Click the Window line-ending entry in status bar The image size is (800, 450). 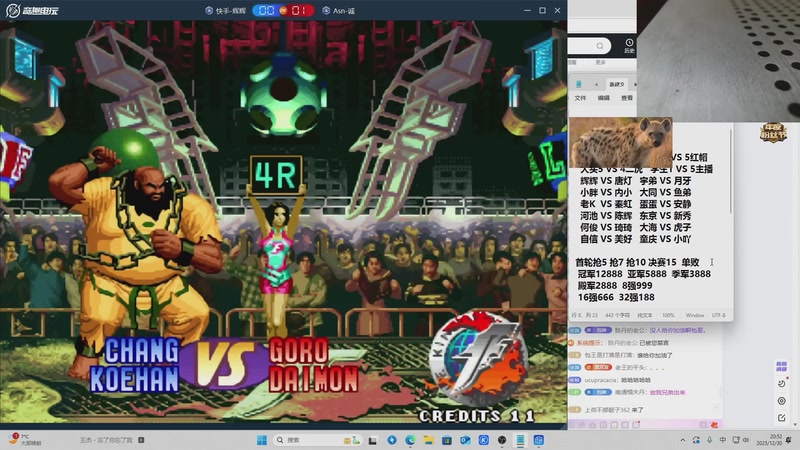[x=694, y=315]
